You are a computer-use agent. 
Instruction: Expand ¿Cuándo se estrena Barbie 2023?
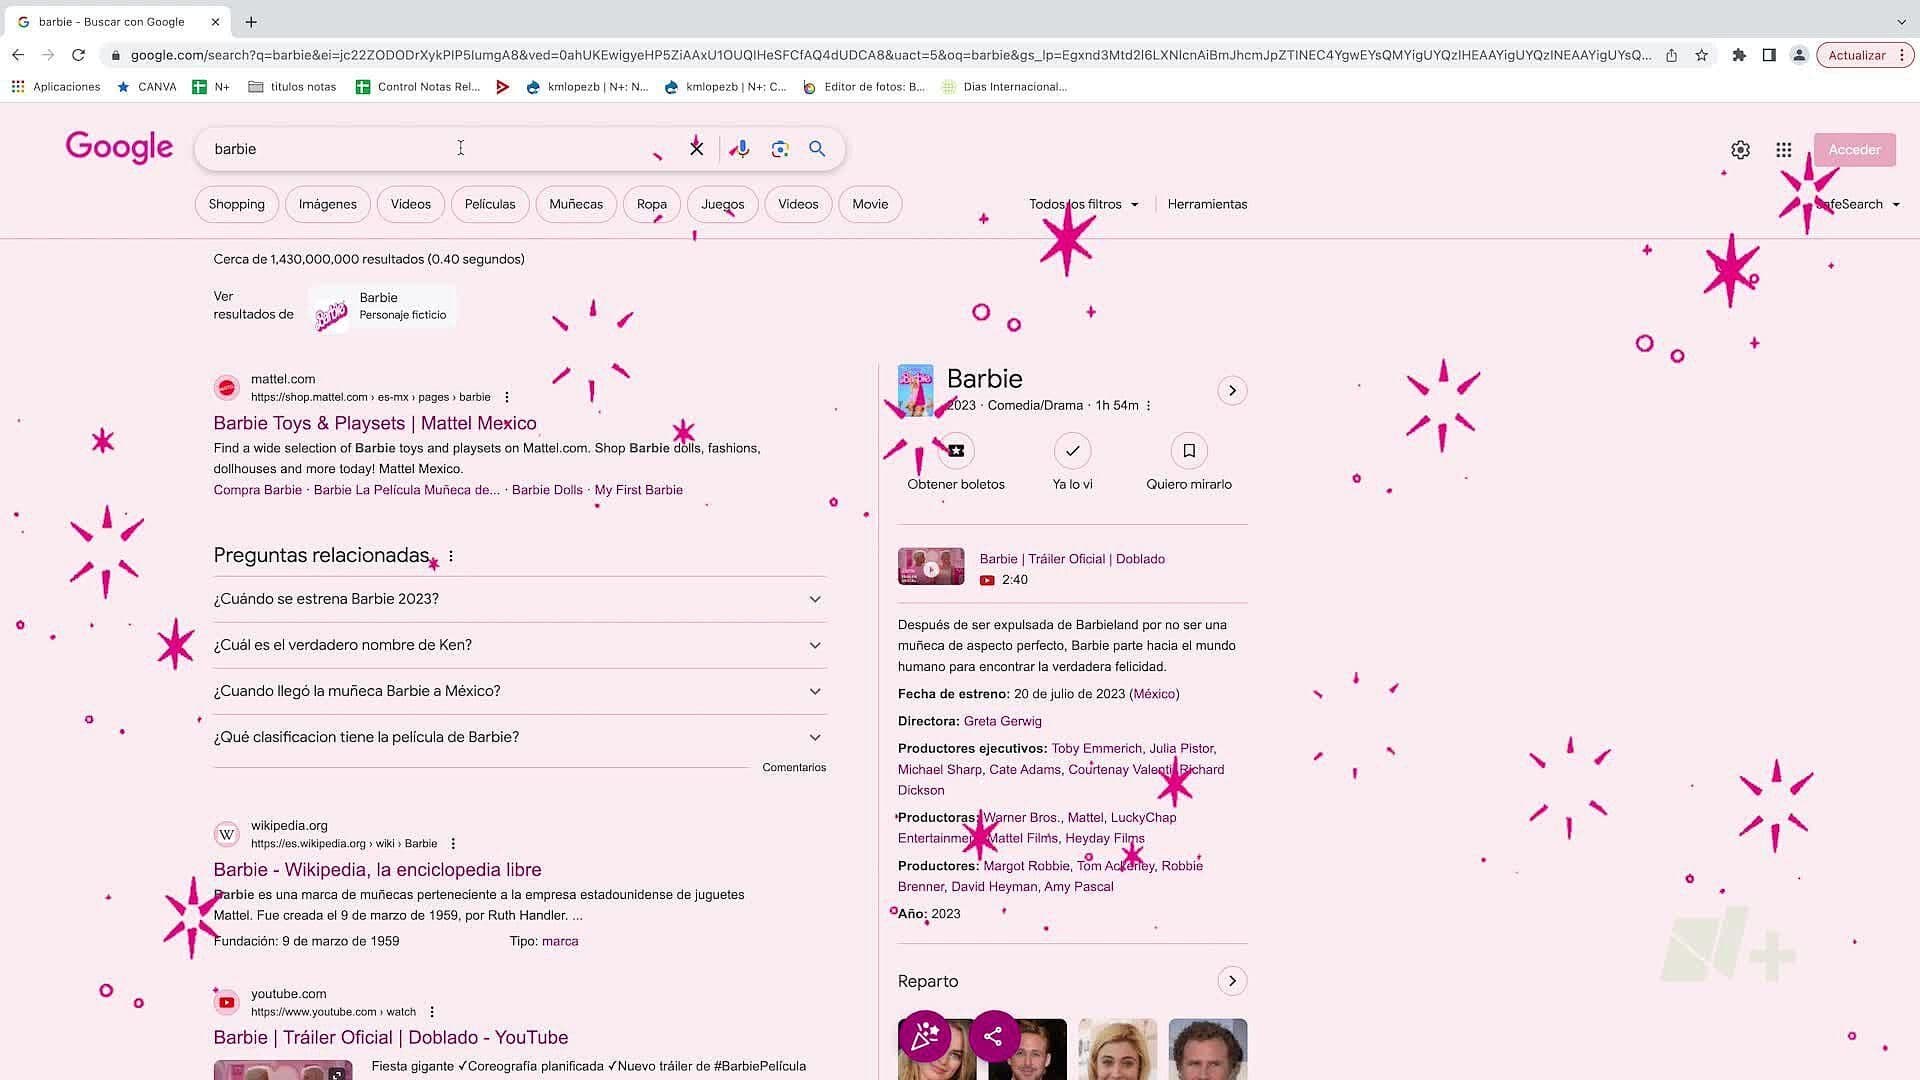pos(520,599)
